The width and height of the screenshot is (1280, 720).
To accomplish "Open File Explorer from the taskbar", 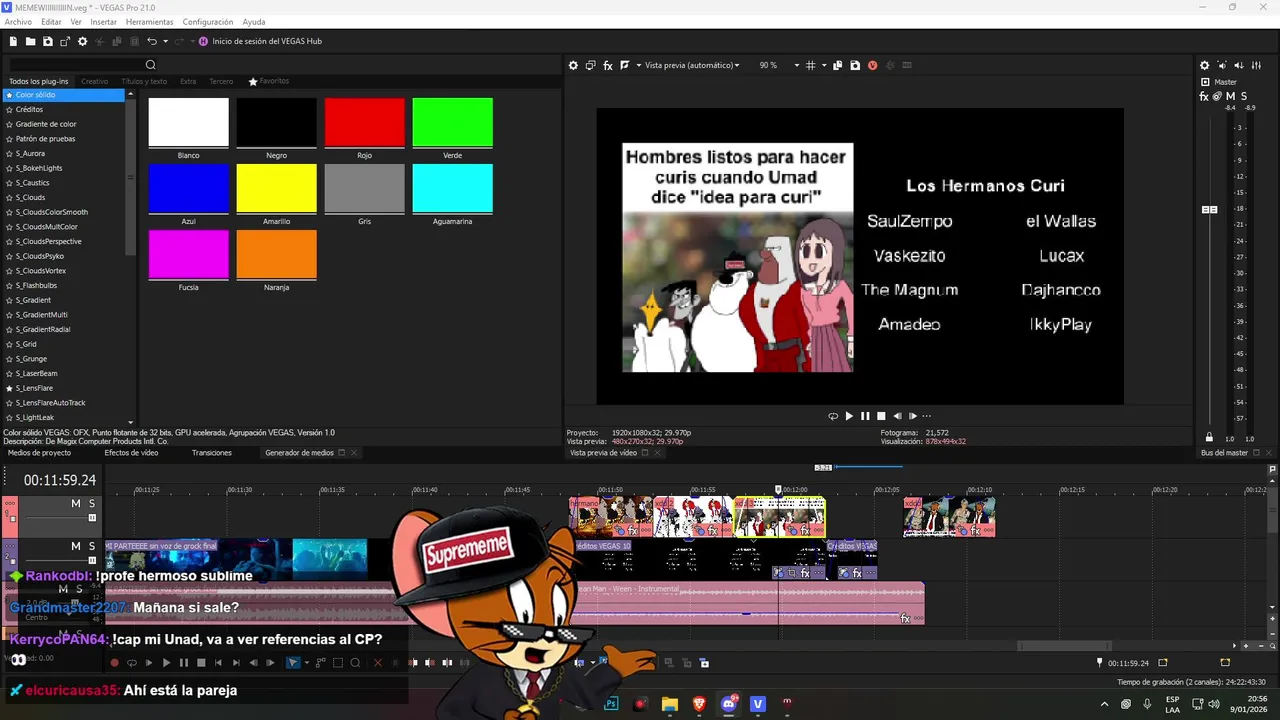I will [x=670, y=704].
